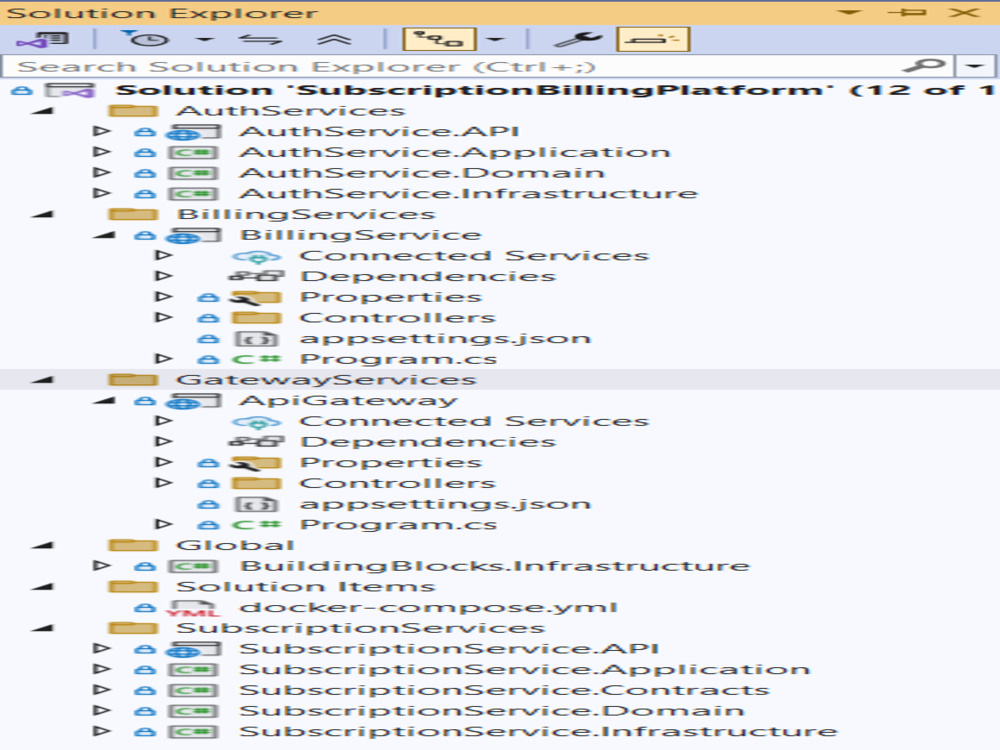Select appsettings.json under ApiGateway
Viewport: 1000px width, 750px height.
pos(445,504)
